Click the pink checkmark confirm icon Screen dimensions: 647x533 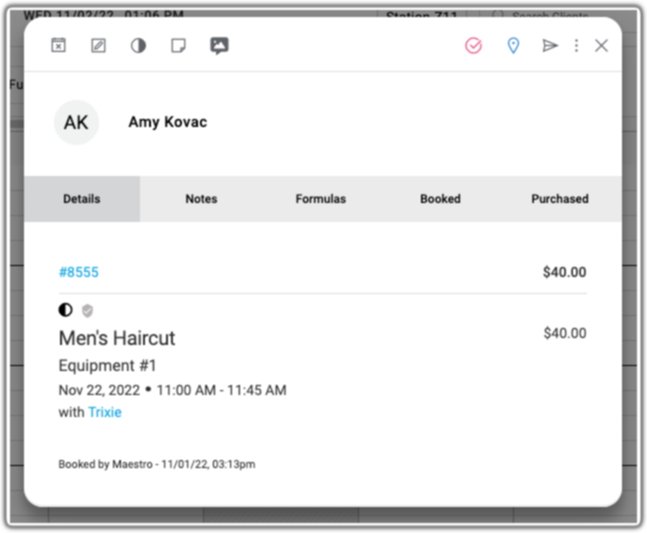click(x=474, y=45)
